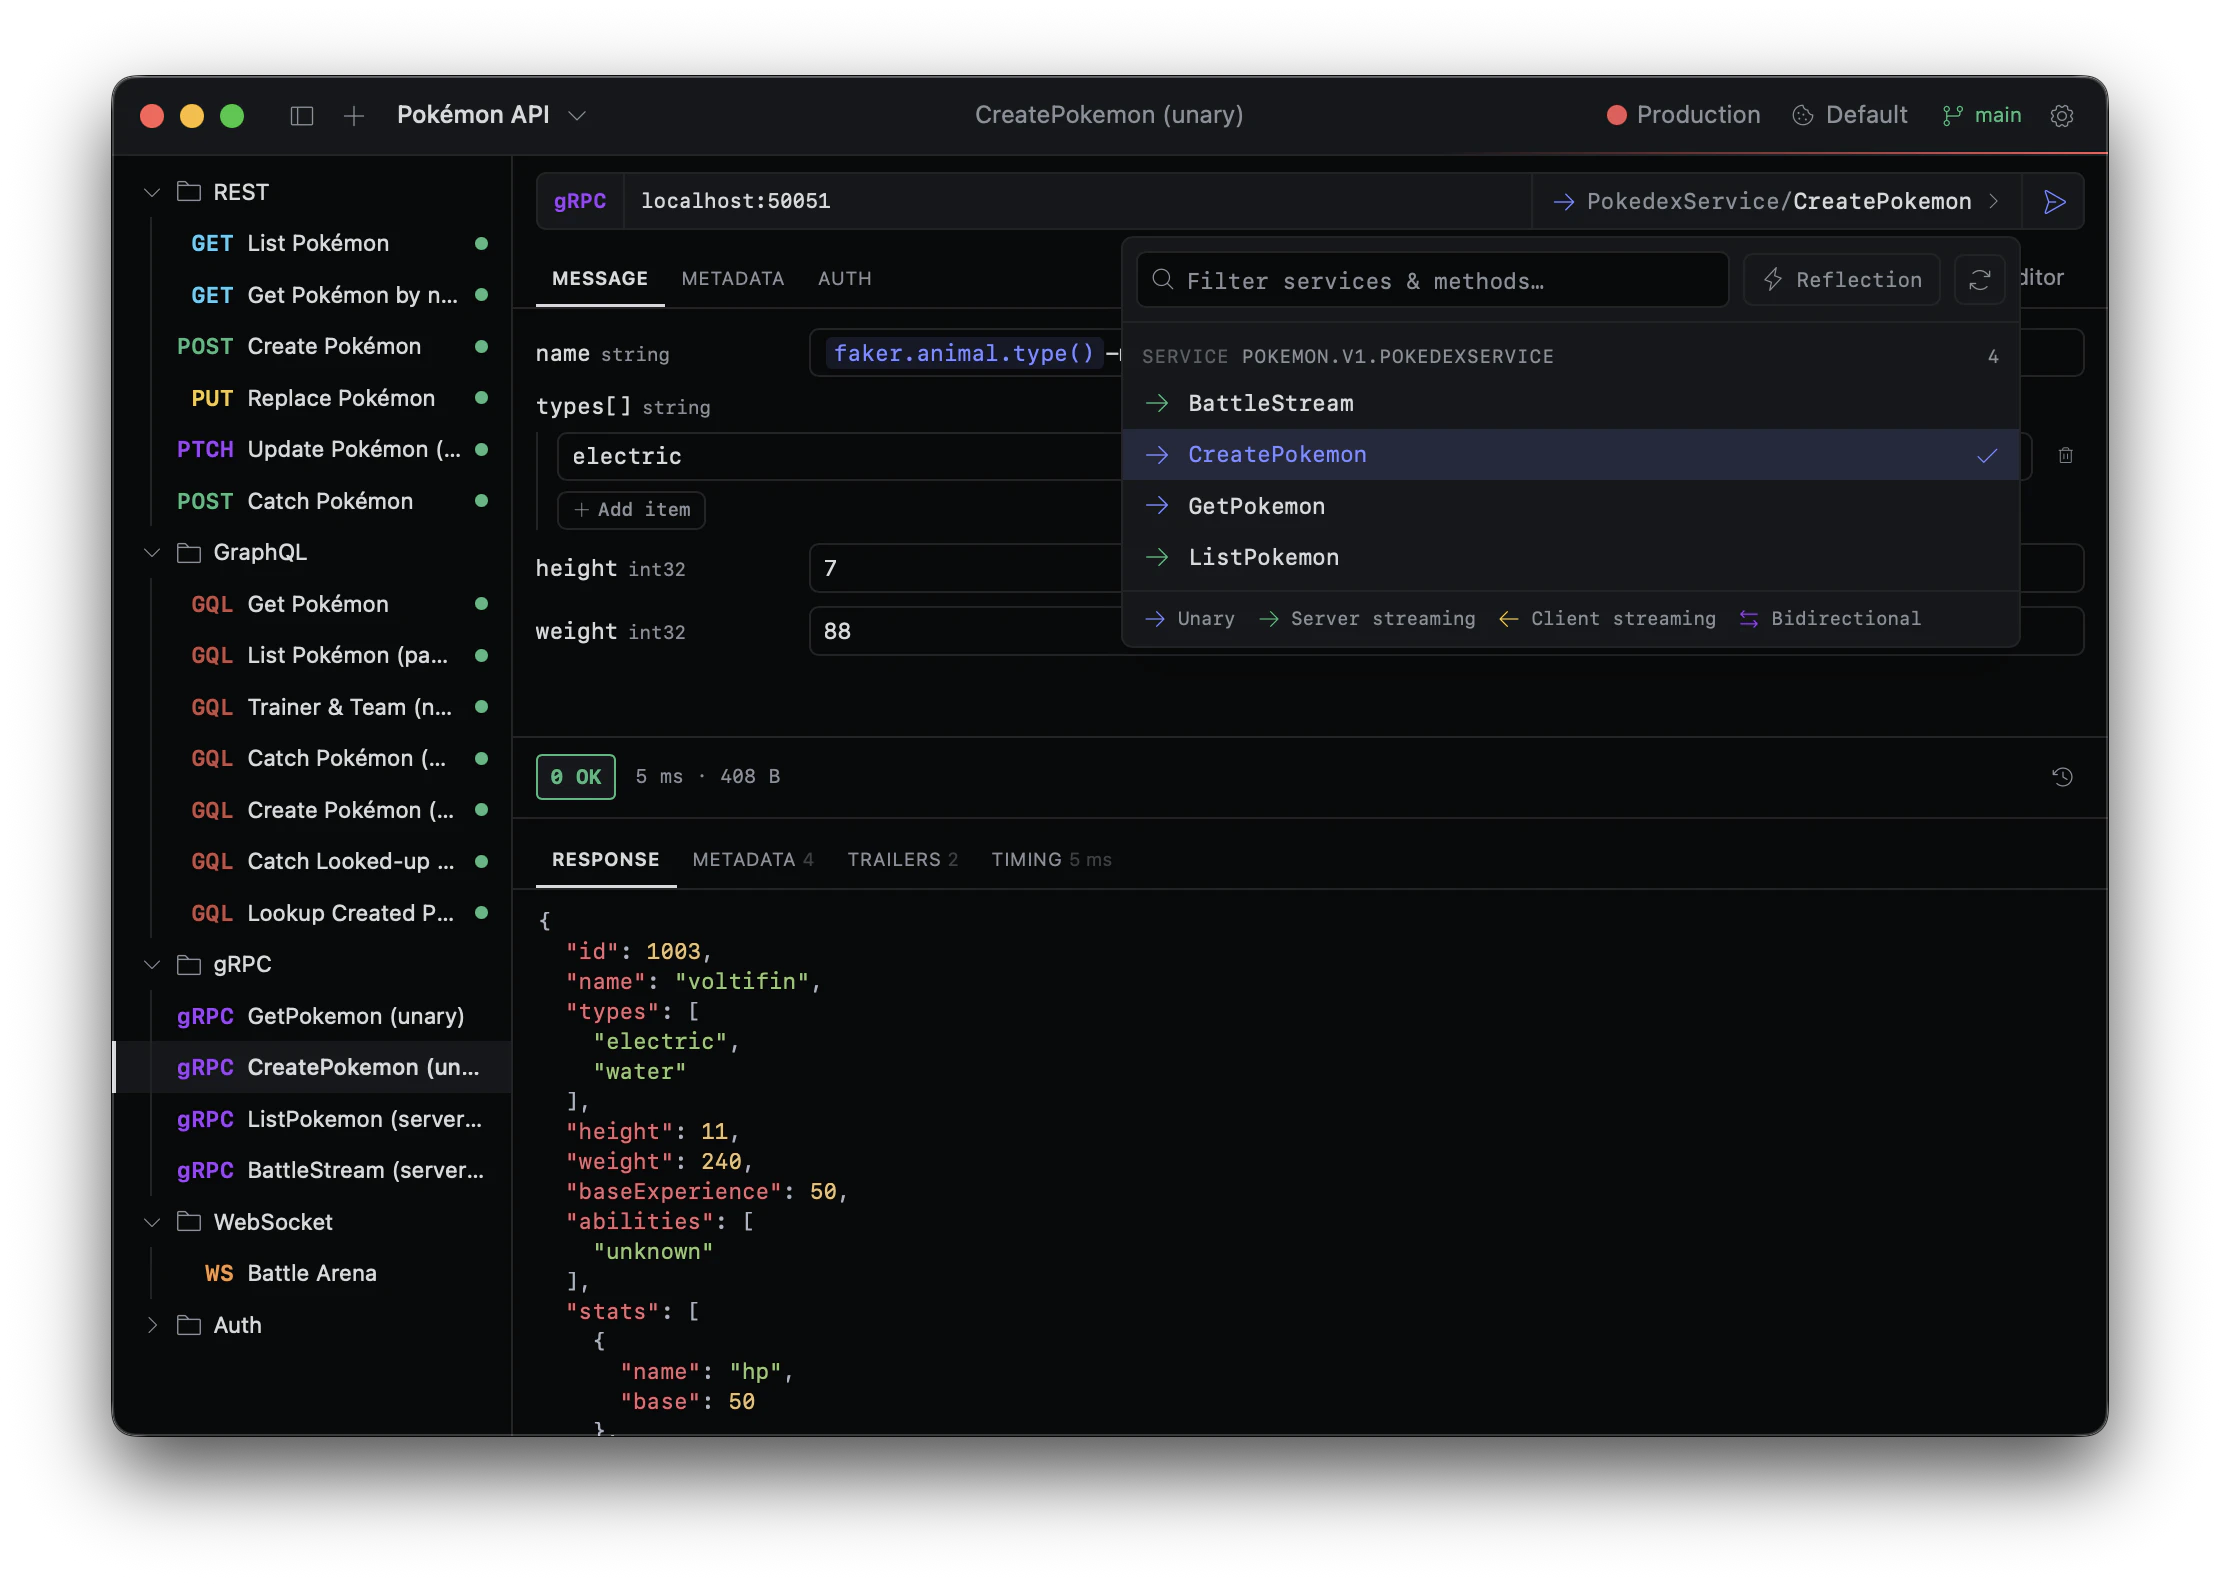Click the Filter services & methods field

pyautogui.click(x=1433, y=280)
